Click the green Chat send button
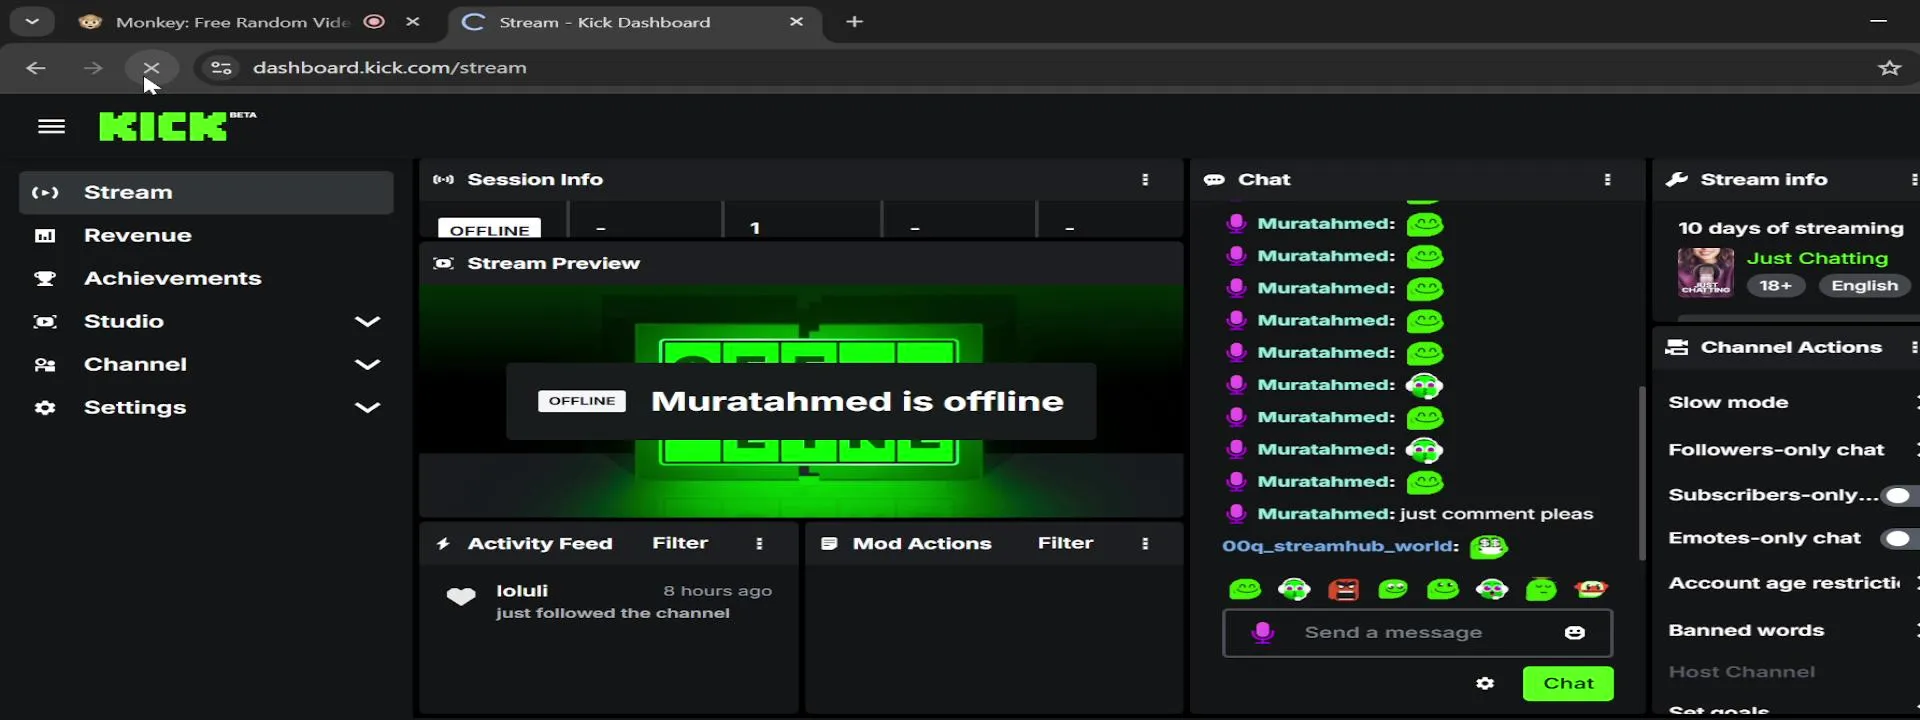Image resolution: width=1920 pixels, height=720 pixels. click(1567, 684)
